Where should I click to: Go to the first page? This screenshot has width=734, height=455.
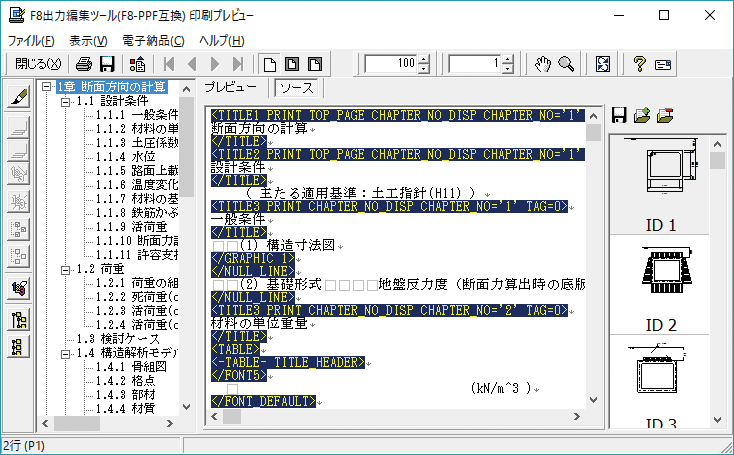(x=169, y=64)
